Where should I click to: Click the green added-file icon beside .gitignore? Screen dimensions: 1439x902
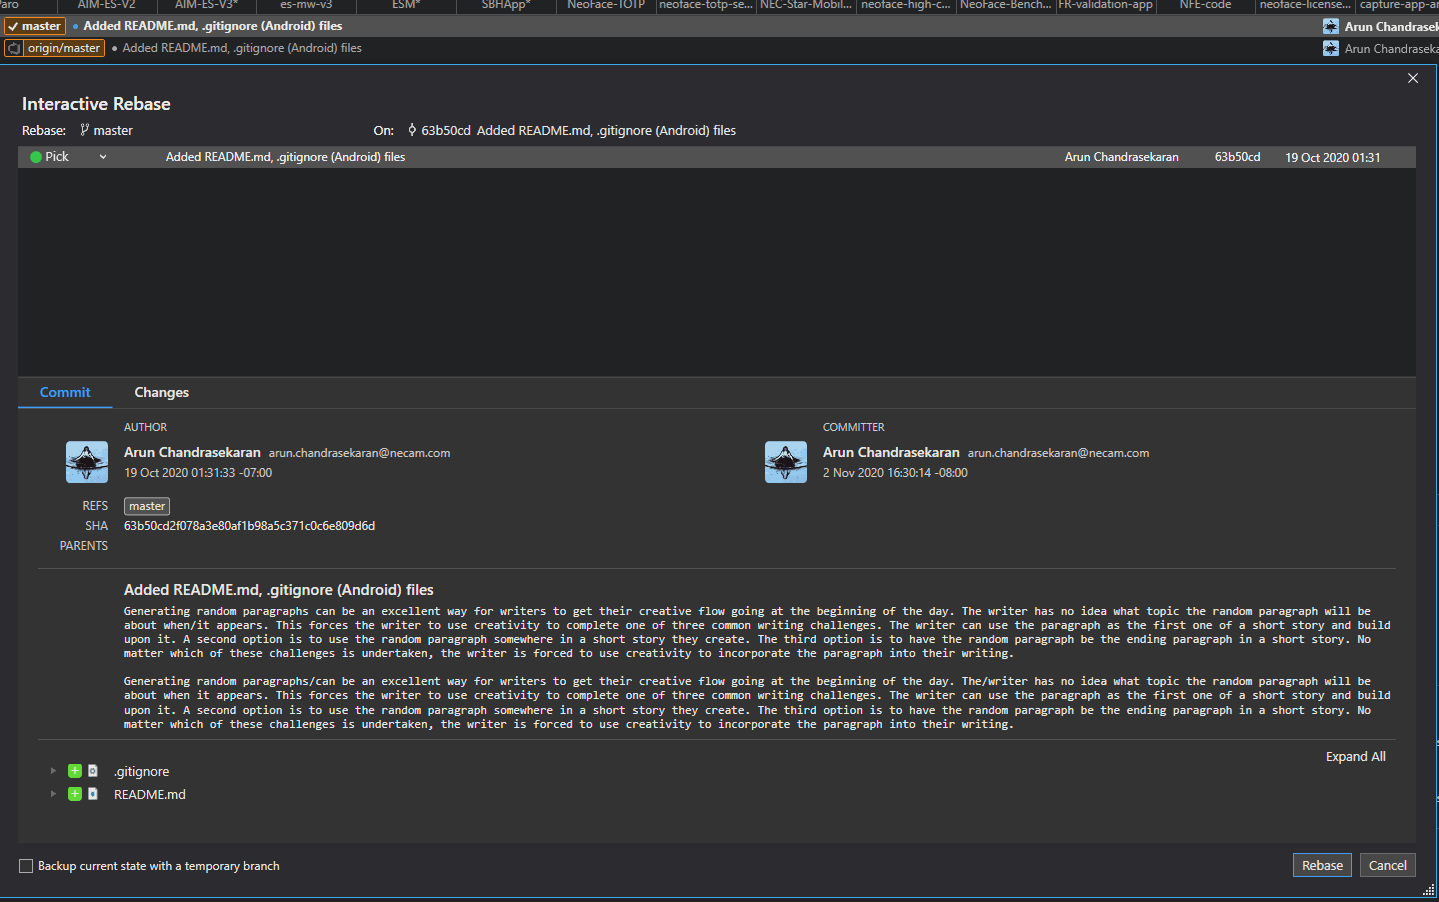click(x=74, y=771)
